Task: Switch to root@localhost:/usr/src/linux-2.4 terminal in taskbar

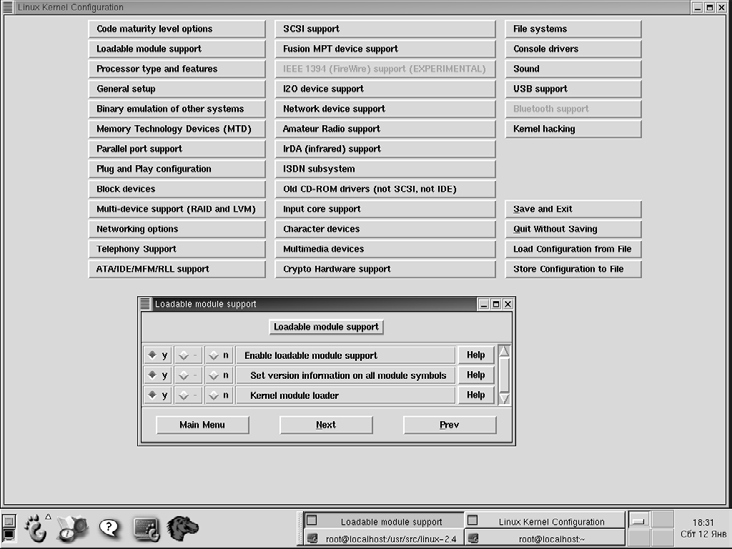Action: coord(383,539)
